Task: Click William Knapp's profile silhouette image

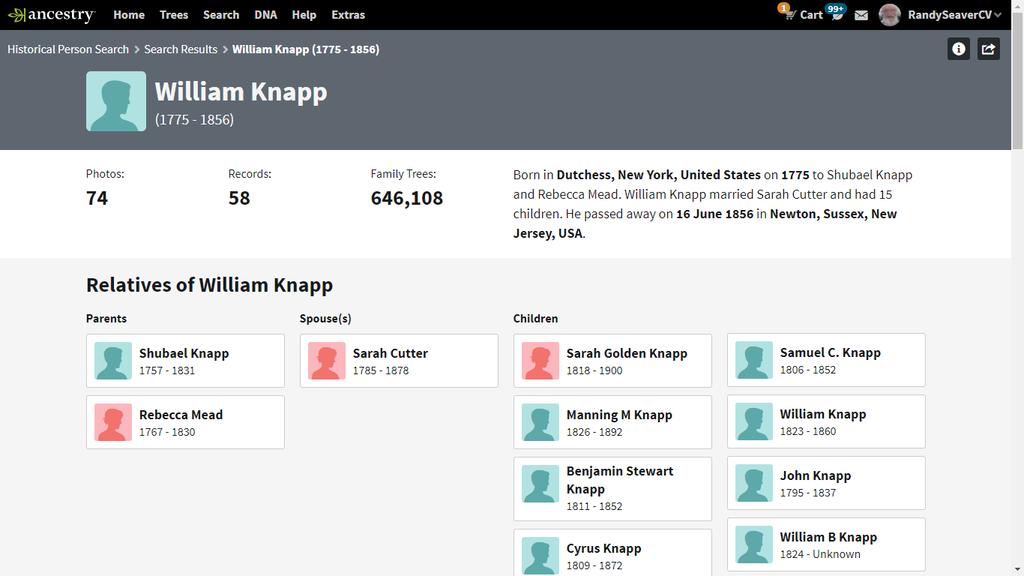Action: coord(116,101)
